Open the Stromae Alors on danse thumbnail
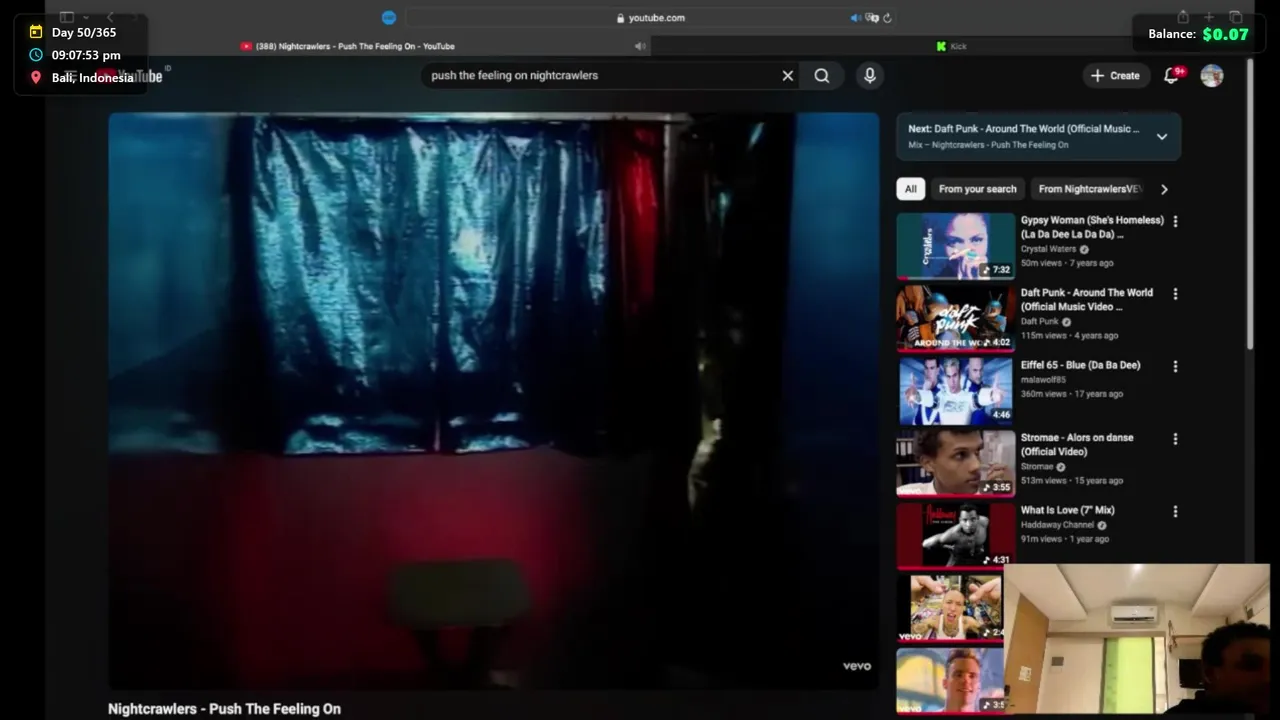Viewport: 1280px width, 720px height. 955,463
